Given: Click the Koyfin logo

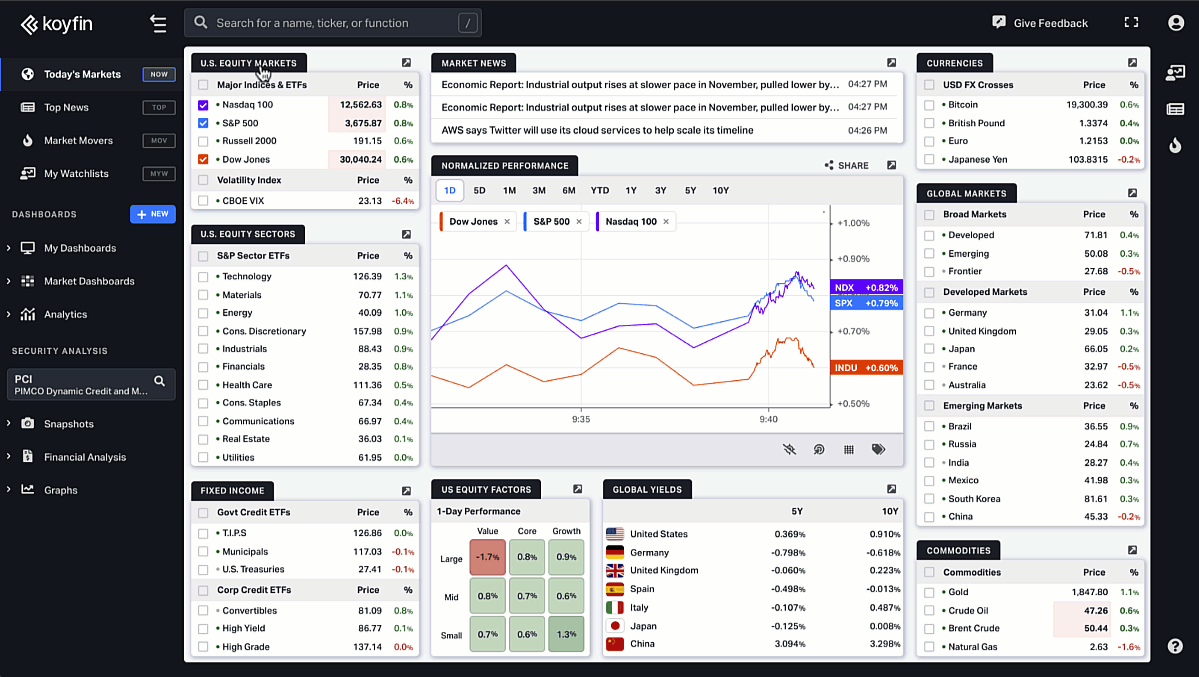Looking at the screenshot, I should pyautogui.click(x=57, y=24).
